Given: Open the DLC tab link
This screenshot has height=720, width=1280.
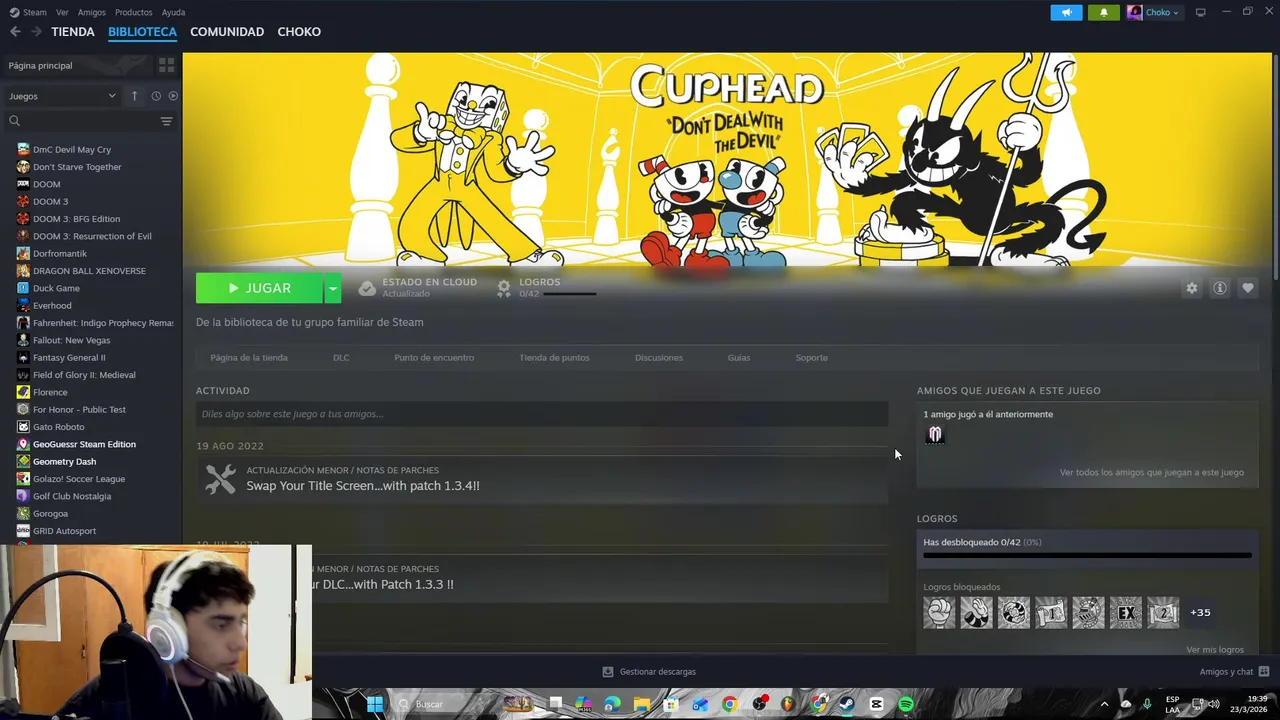Looking at the screenshot, I should pyautogui.click(x=341, y=357).
